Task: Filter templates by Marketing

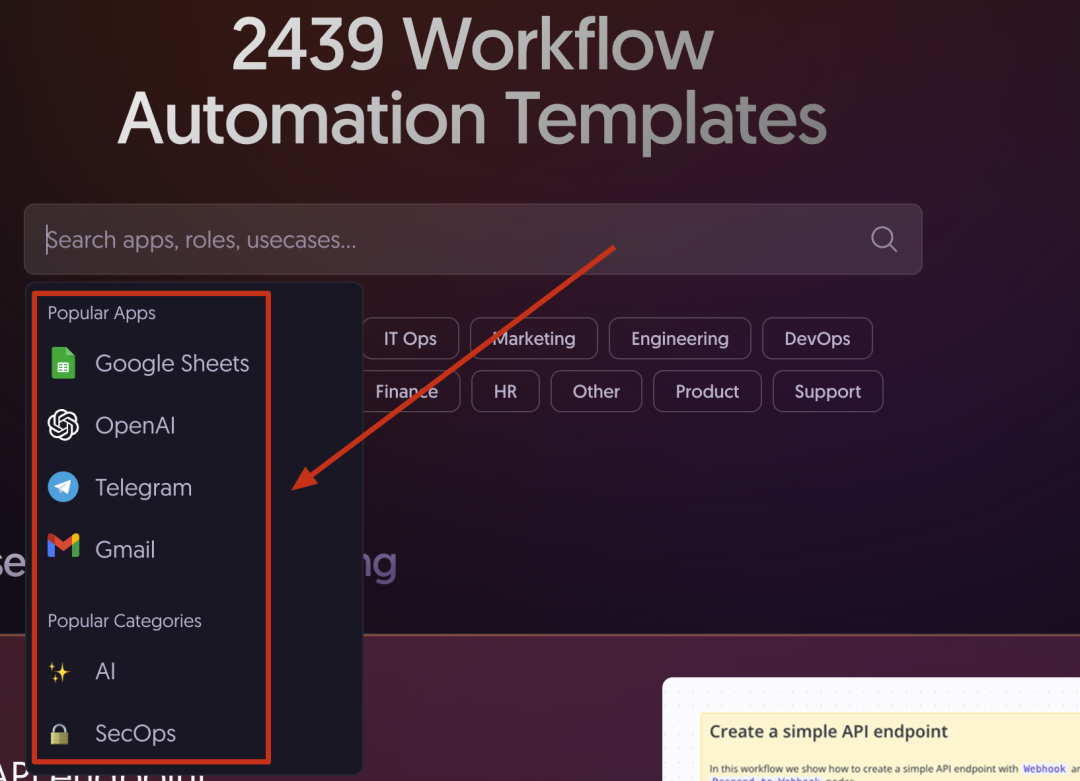Action: [534, 338]
